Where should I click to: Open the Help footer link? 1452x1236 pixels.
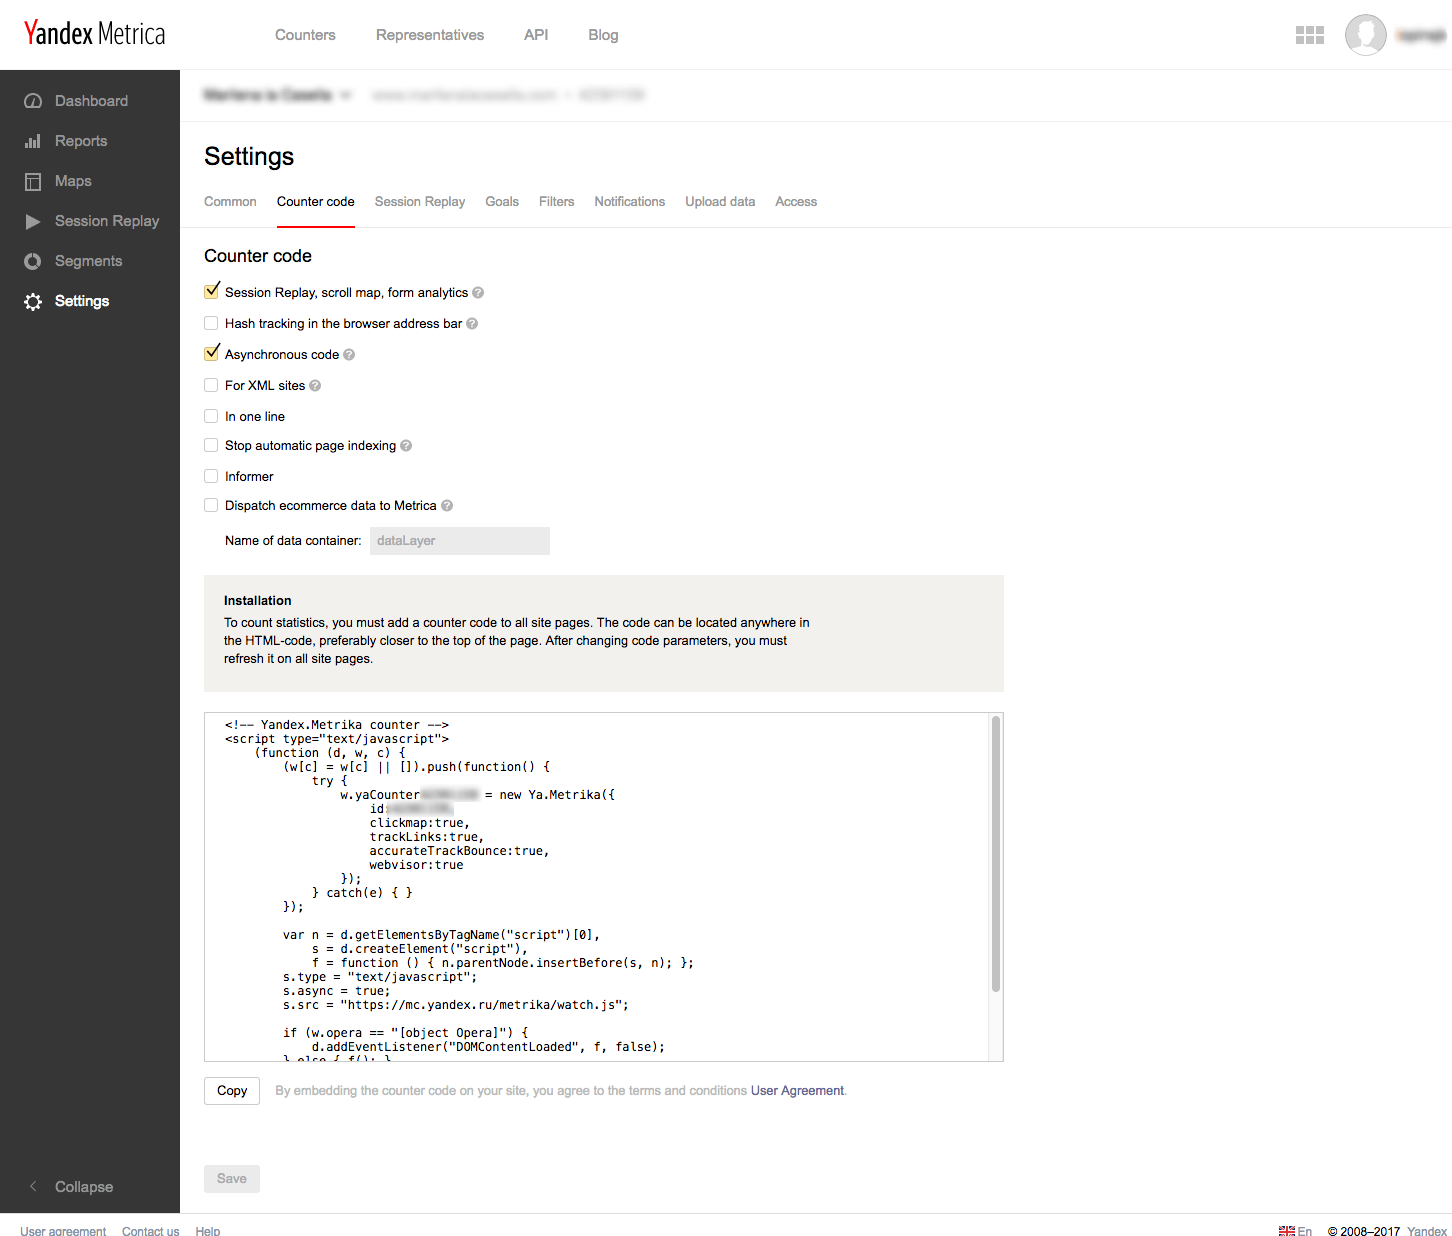pyautogui.click(x=208, y=1231)
